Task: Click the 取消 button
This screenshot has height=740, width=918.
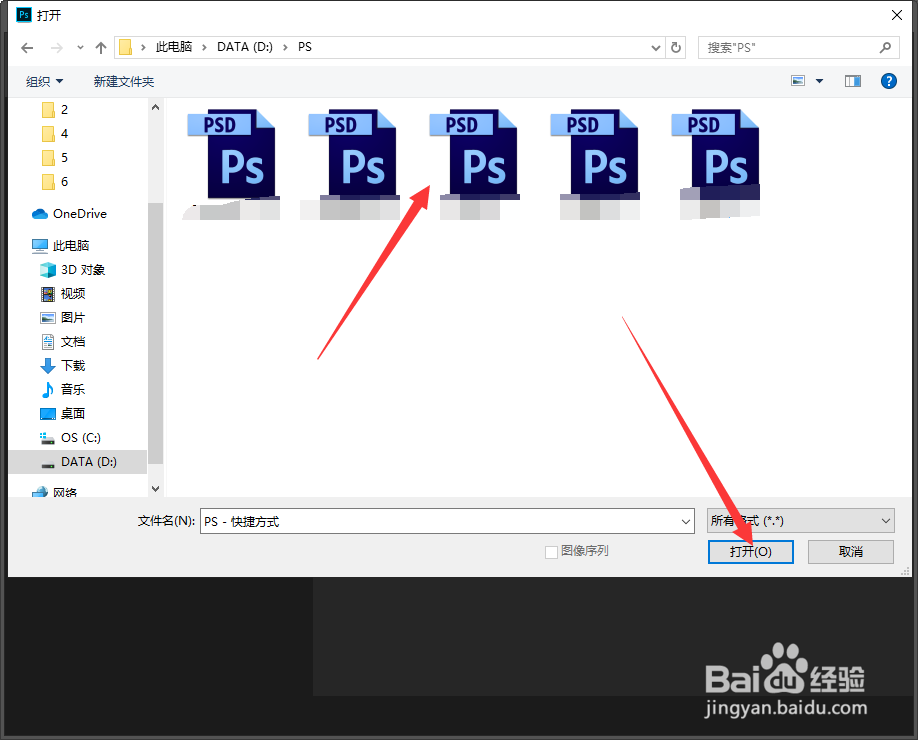Action: (x=851, y=551)
